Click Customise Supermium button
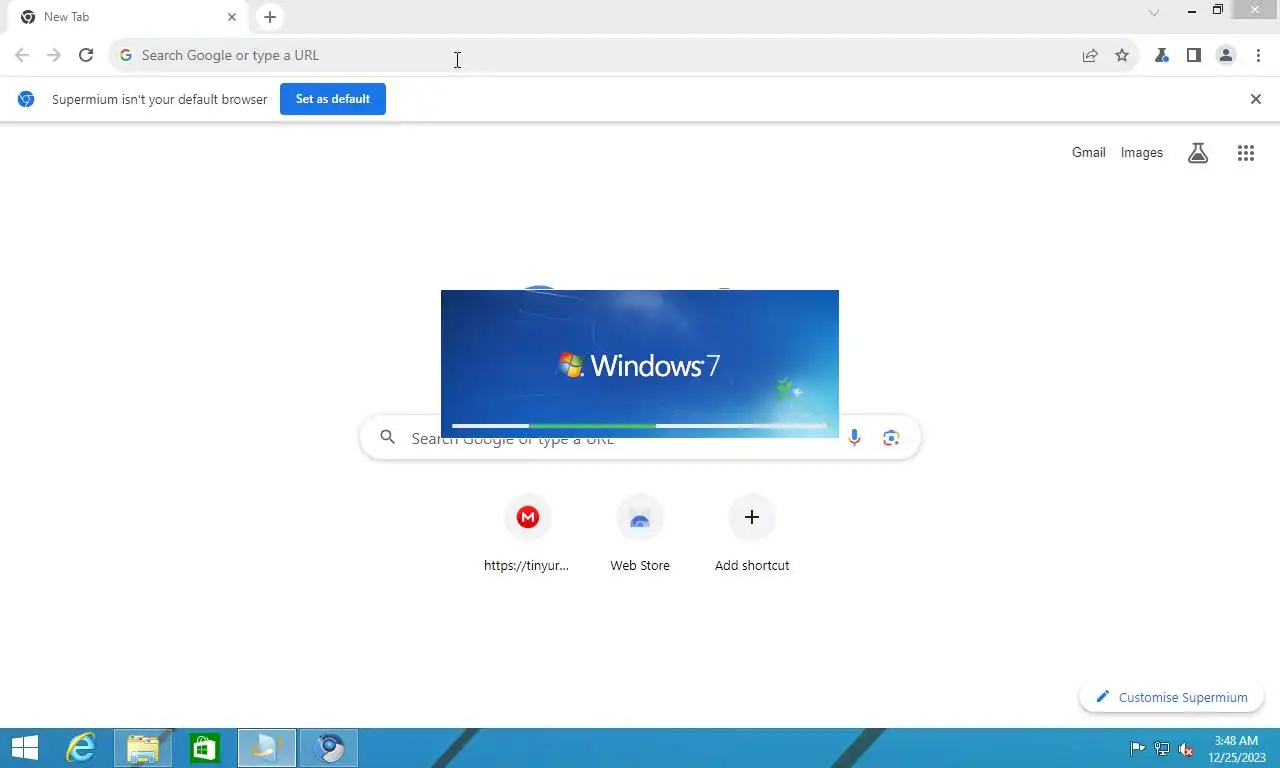The width and height of the screenshot is (1280, 768). click(x=1172, y=697)
